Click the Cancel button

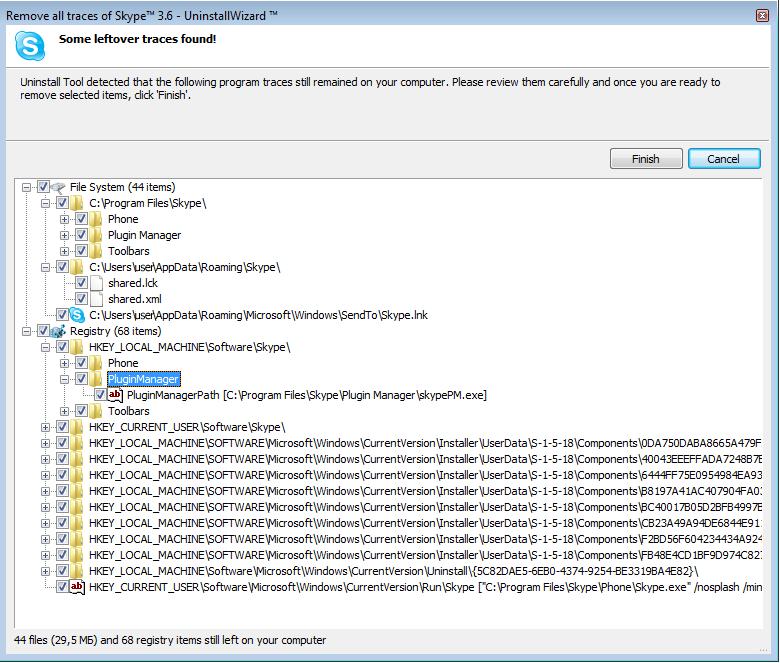(x=724, y=159)
